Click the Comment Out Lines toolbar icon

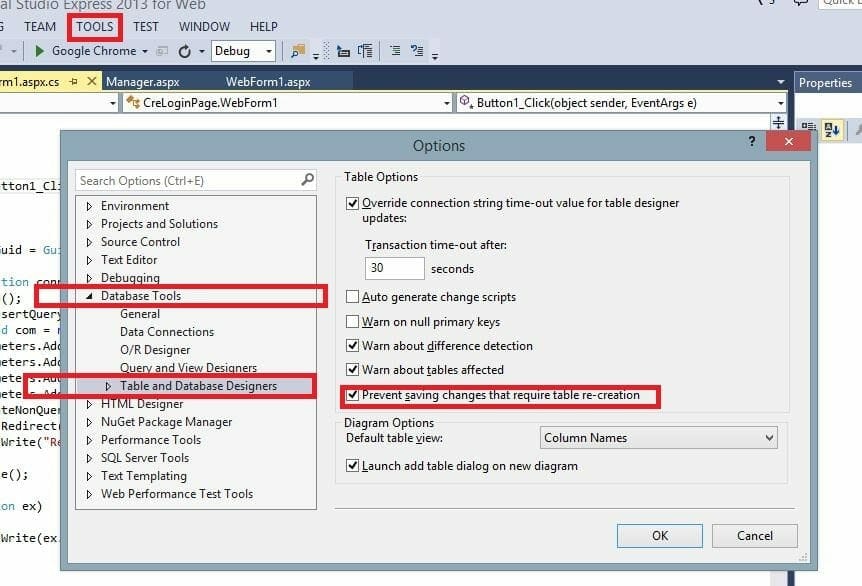click(x=395, y=51)
